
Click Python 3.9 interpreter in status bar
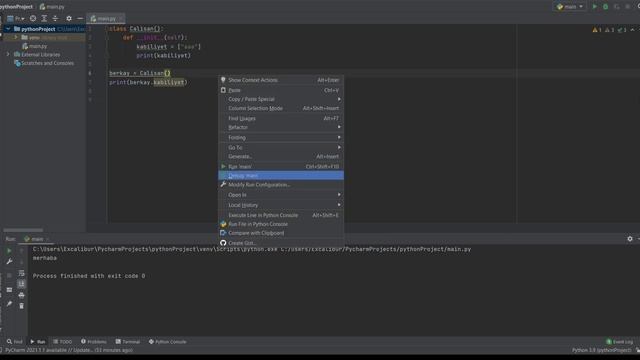tap(602, 350)
